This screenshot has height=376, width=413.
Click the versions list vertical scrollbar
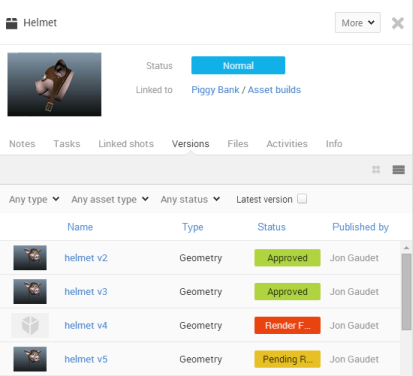click(406, 292)
